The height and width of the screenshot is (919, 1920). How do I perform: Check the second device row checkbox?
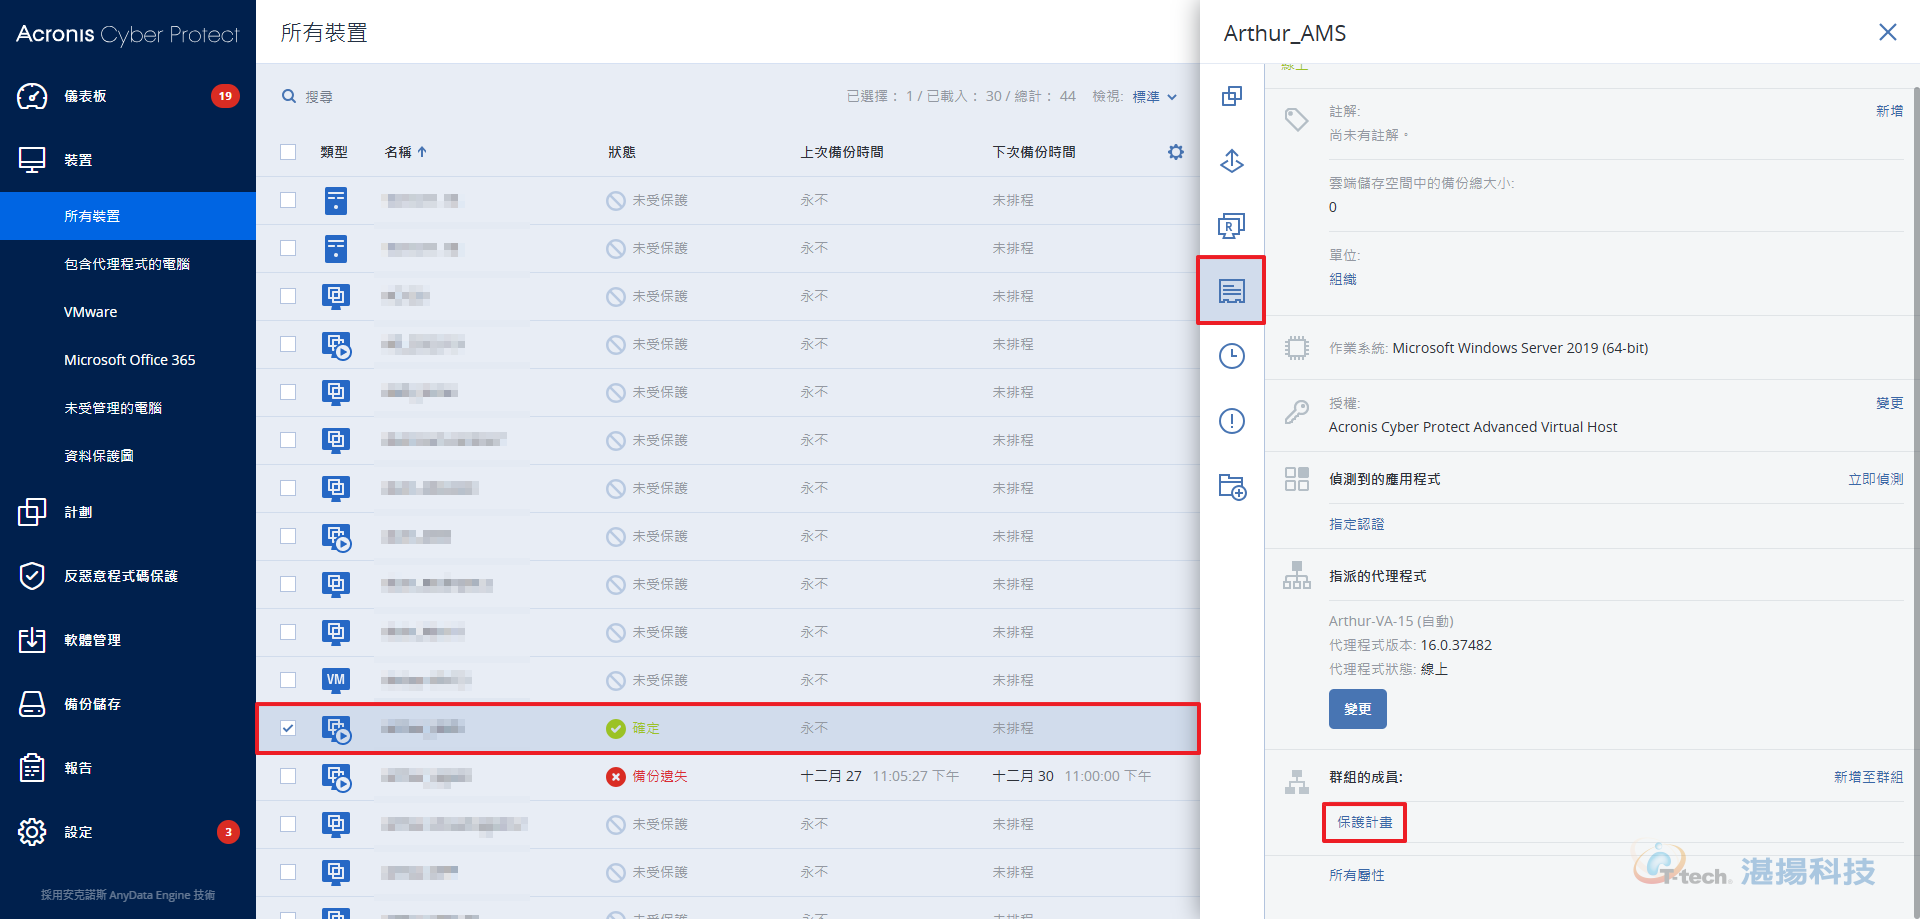click(x=288, y=248)
